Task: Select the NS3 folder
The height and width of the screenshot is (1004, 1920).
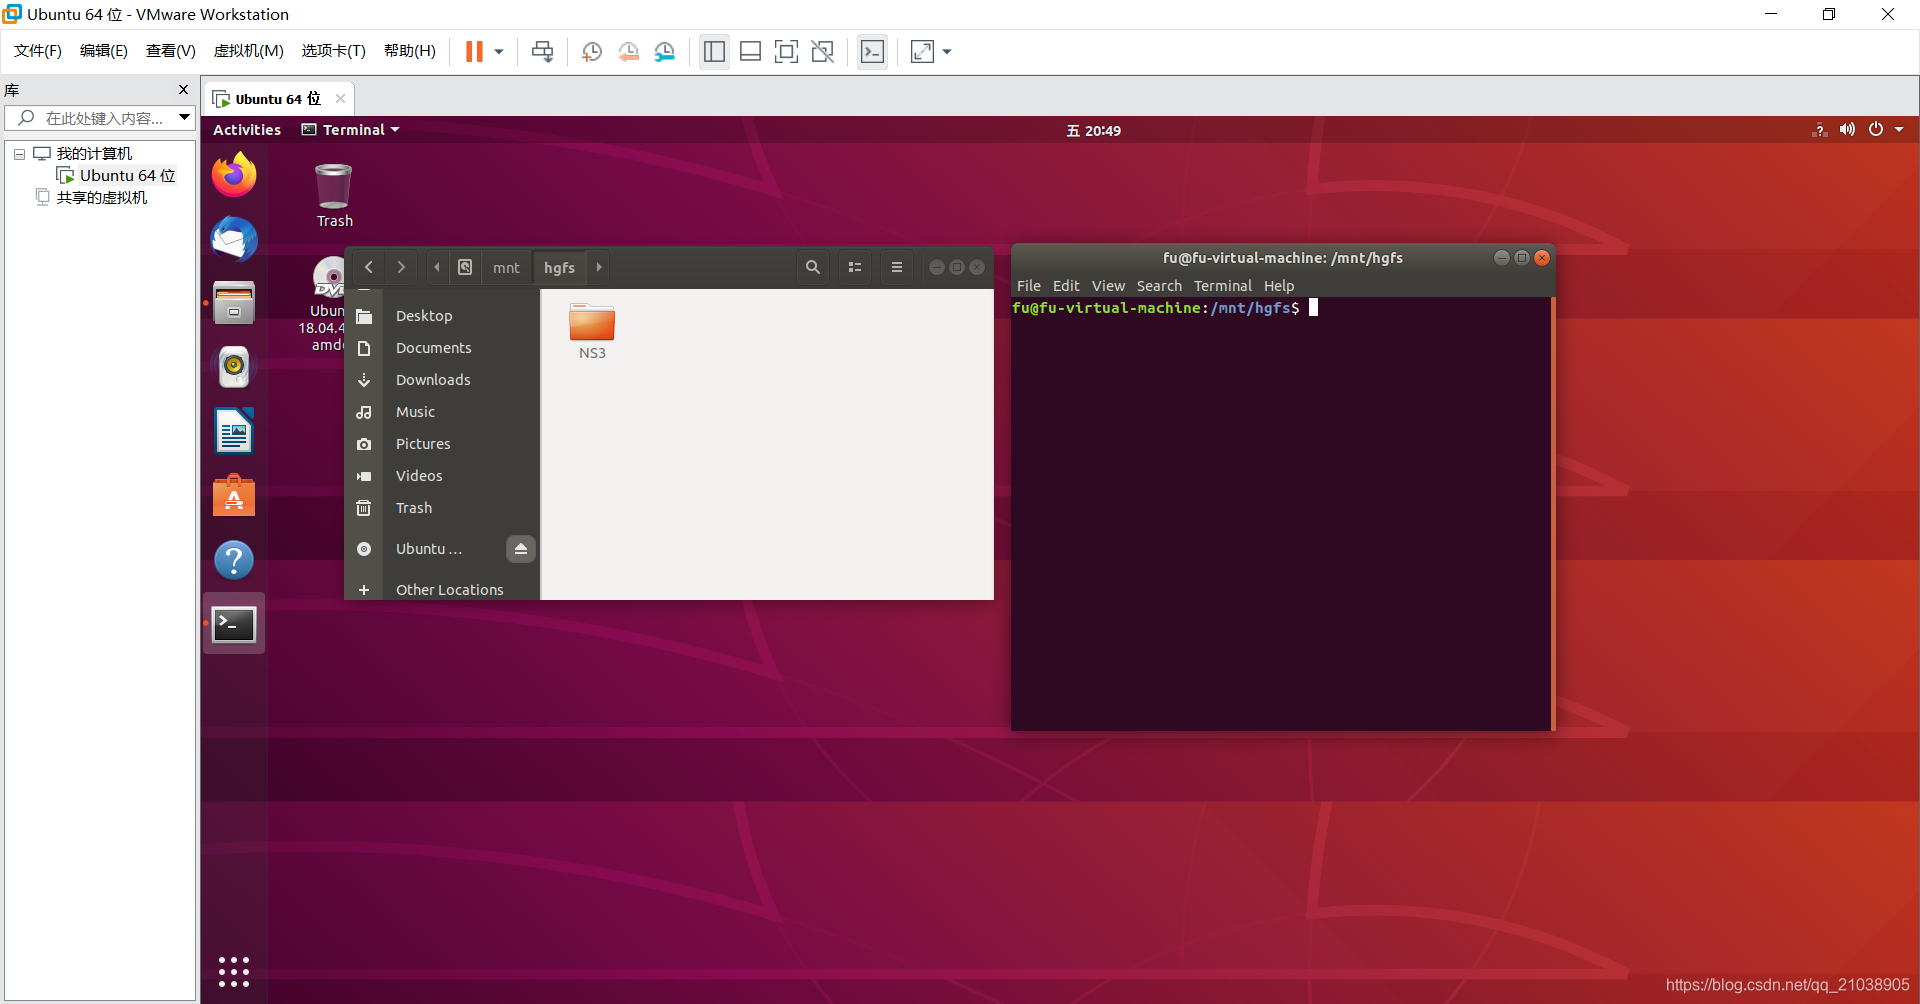Action: [592, 331]
